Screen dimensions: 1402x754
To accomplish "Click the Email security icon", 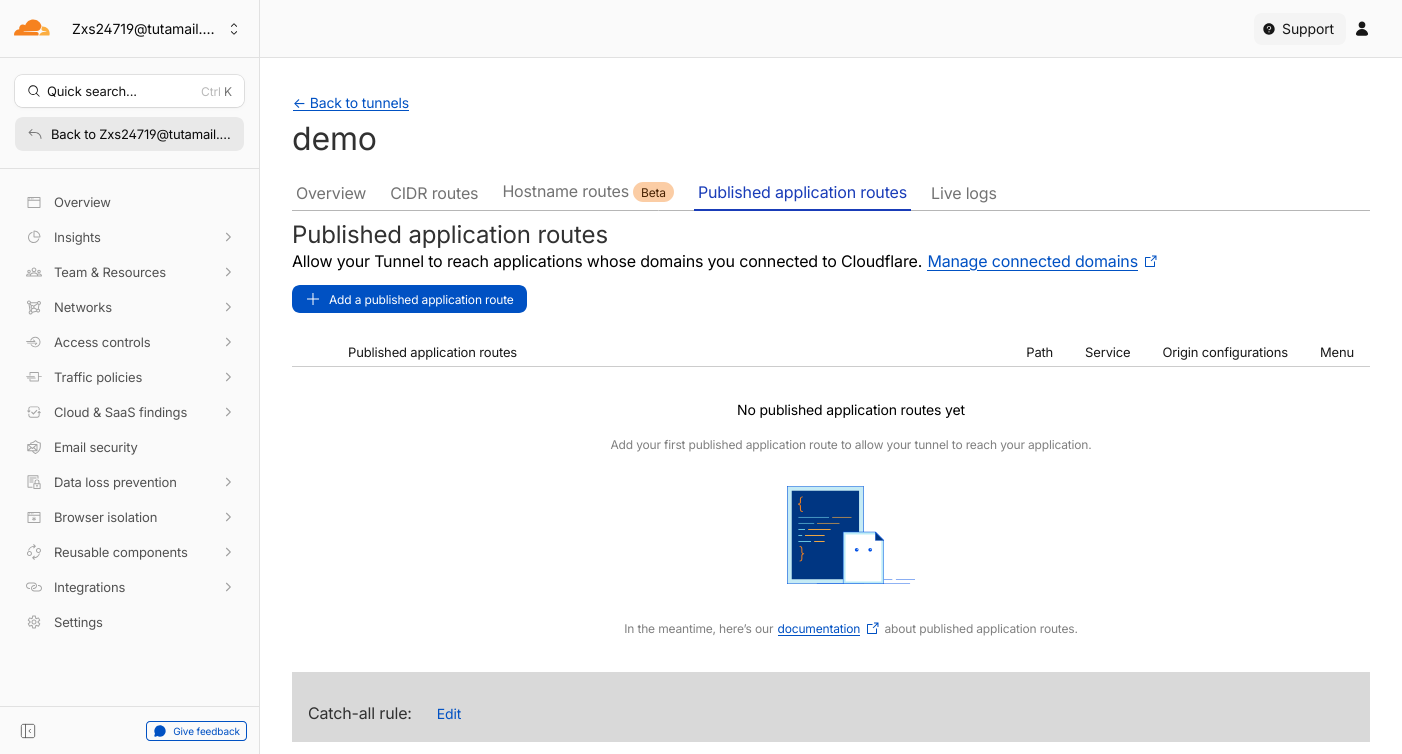I will tap(34, 447).
